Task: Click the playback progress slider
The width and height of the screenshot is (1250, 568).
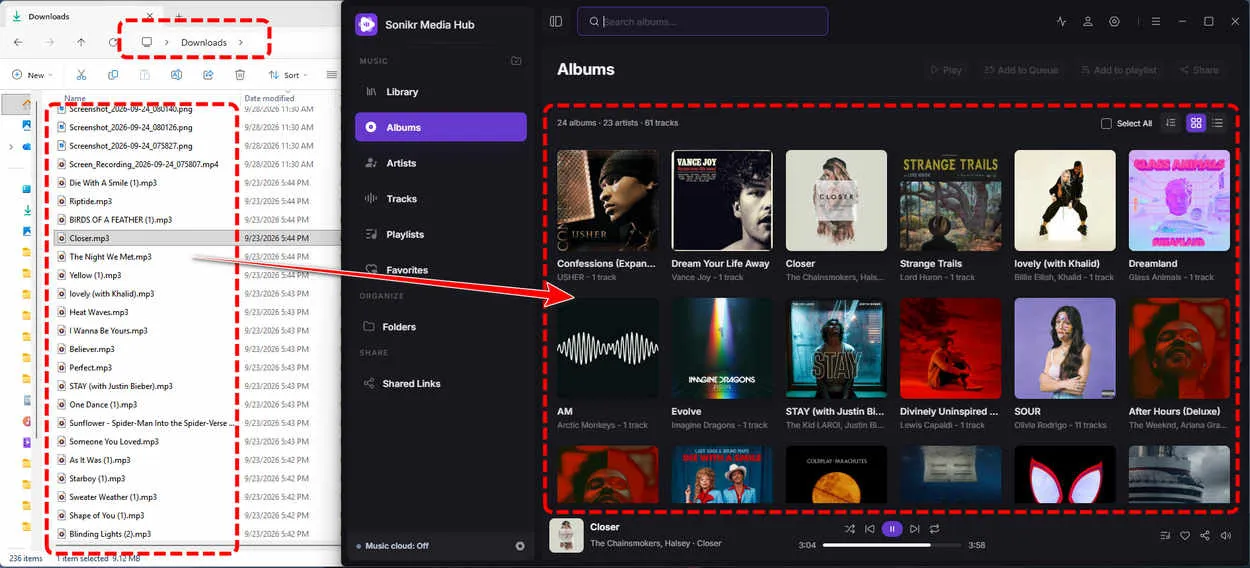Action: (892, 545)
